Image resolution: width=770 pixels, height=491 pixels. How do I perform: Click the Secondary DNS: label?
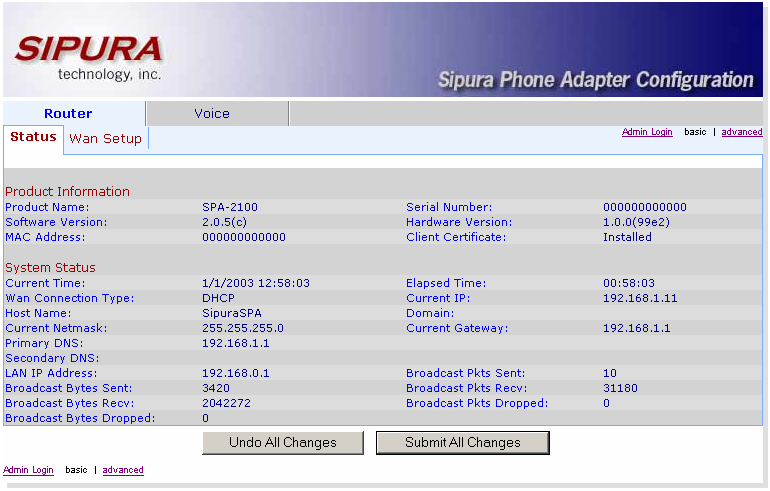coord(52,358)
